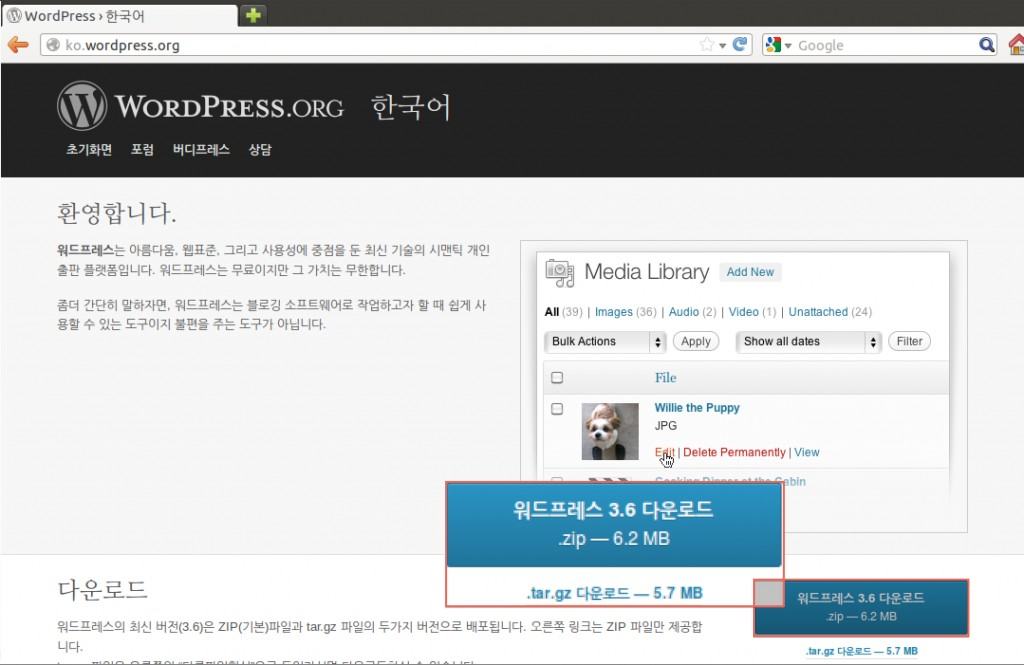The image size is (1024, 665).
Task: Click the small .tar.gz 다운로드 link
Action: 861,651
